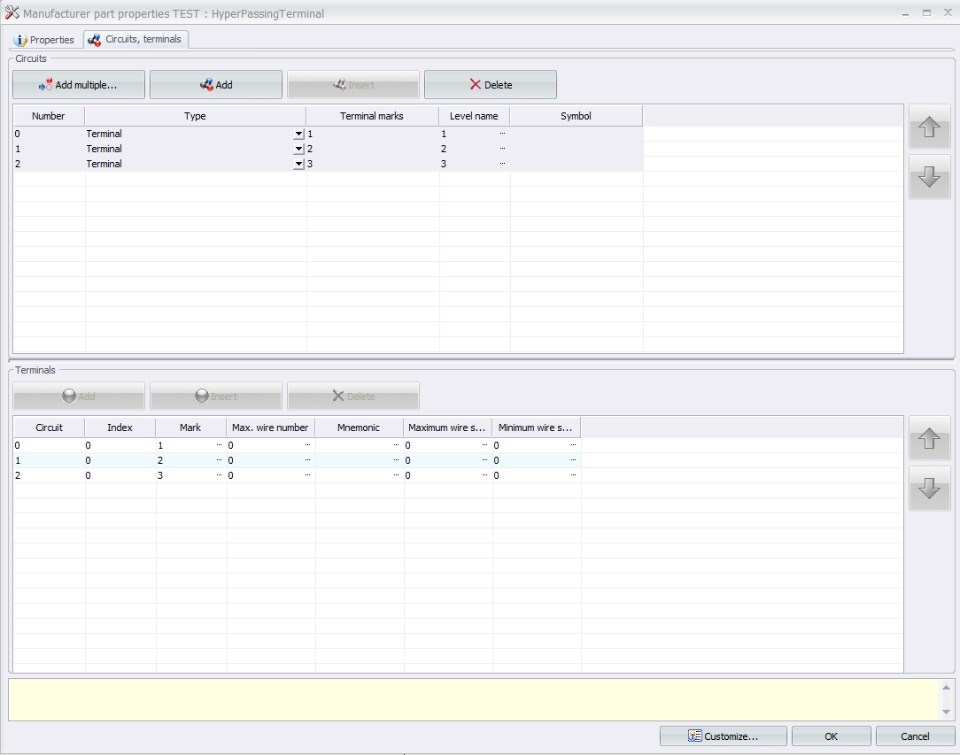Screen dimensions: 960x755
Task: Open Type dropdown for circuit 2
Action: coord(298,163)
